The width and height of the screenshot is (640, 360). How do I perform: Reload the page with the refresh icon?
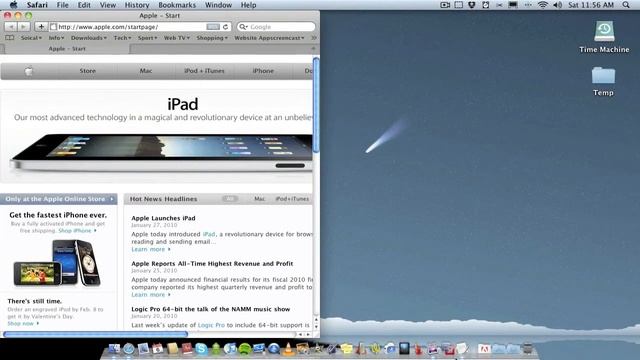click(225, 27)
